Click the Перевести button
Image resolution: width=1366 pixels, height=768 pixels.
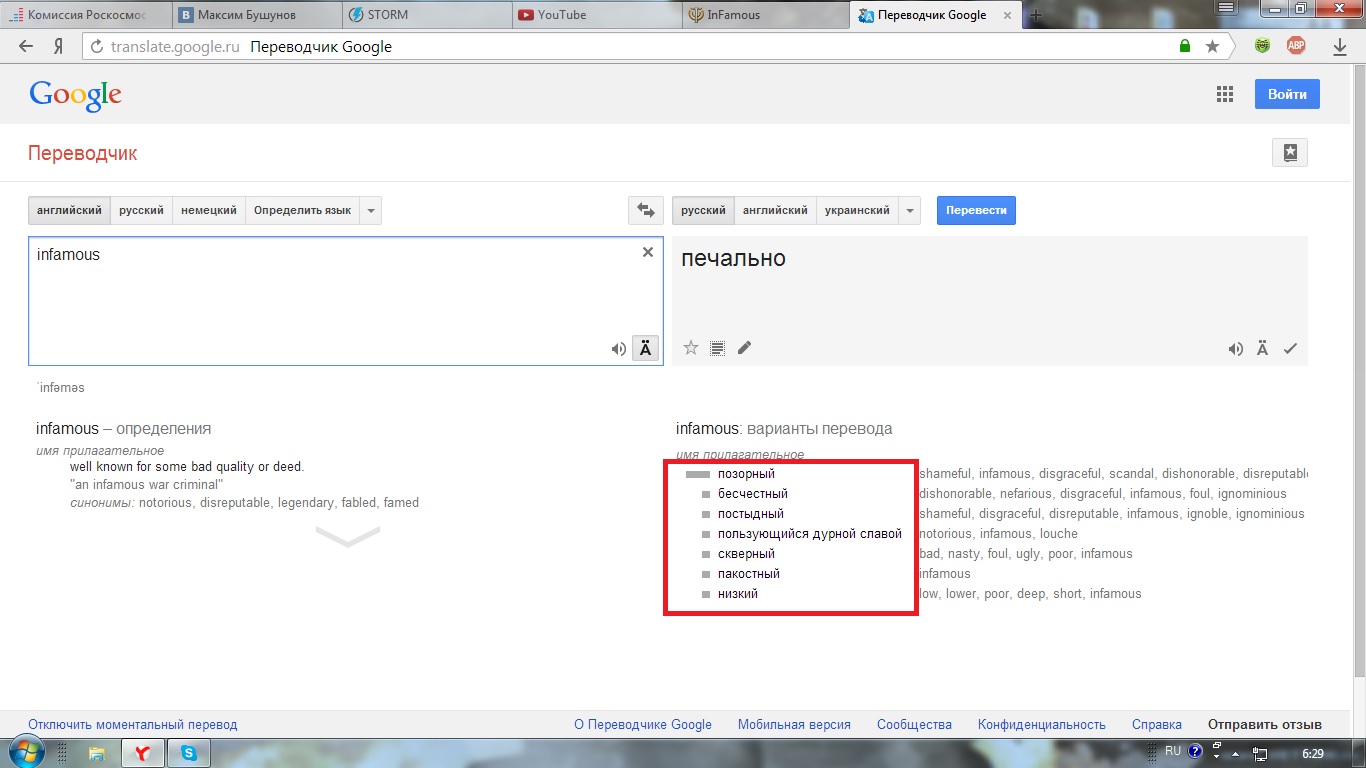coord(976,211)
